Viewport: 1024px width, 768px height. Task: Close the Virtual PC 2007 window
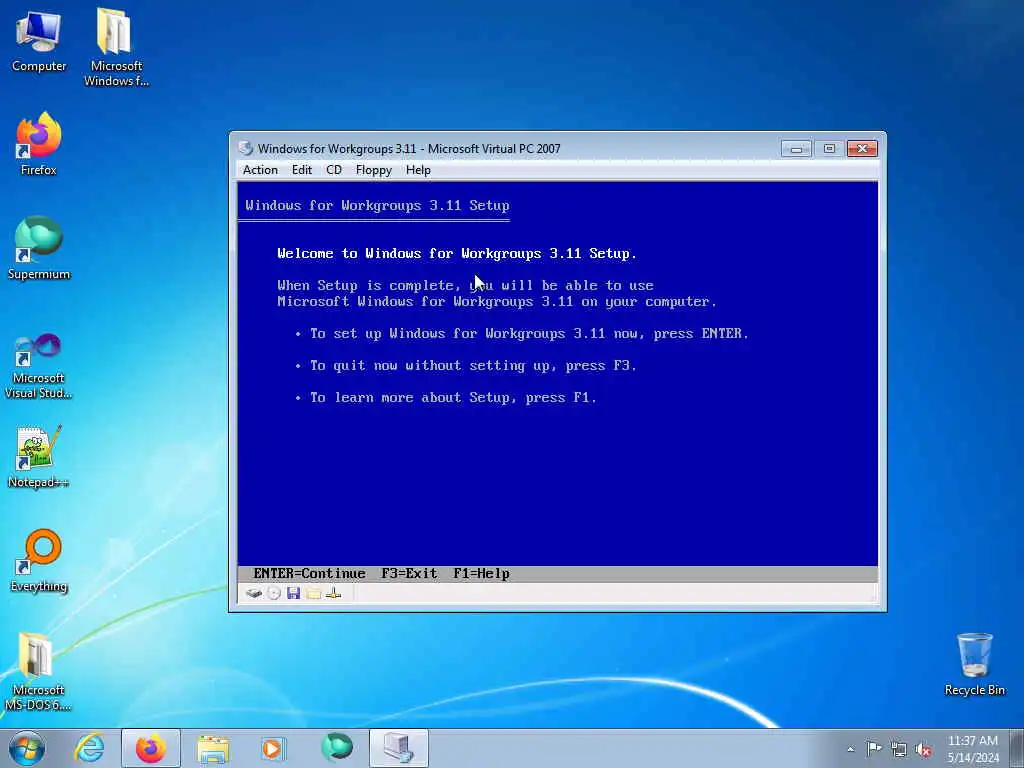pos(862,149)
